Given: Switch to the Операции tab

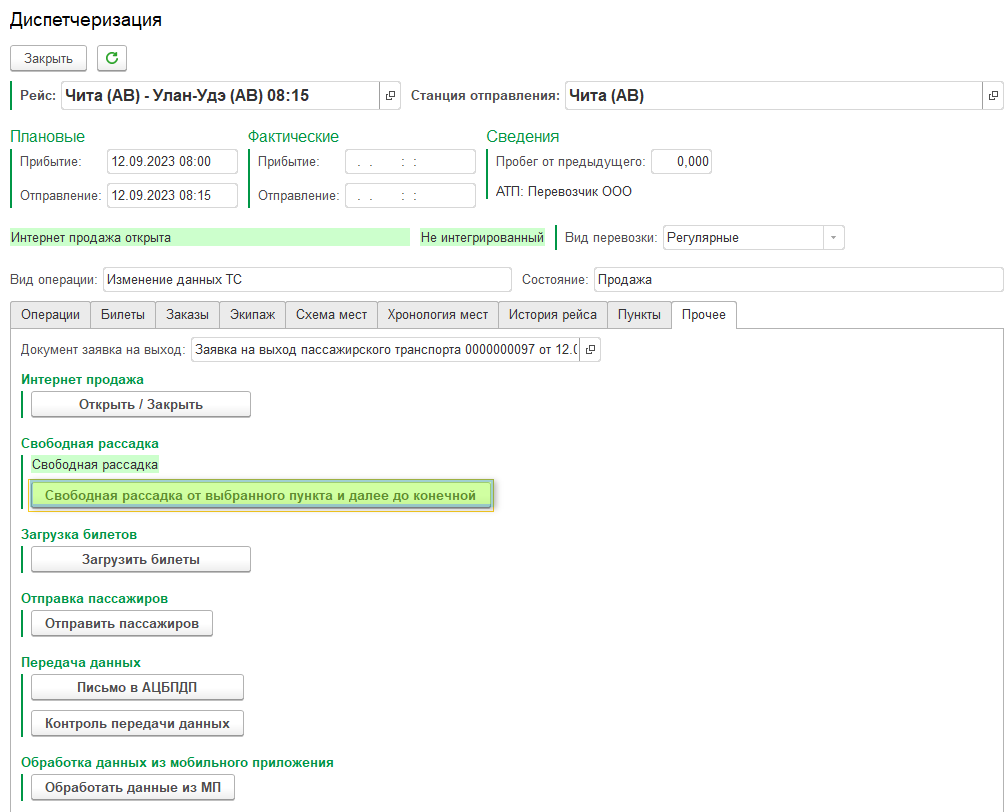Looking at the screenshot, I should point(50,315).
